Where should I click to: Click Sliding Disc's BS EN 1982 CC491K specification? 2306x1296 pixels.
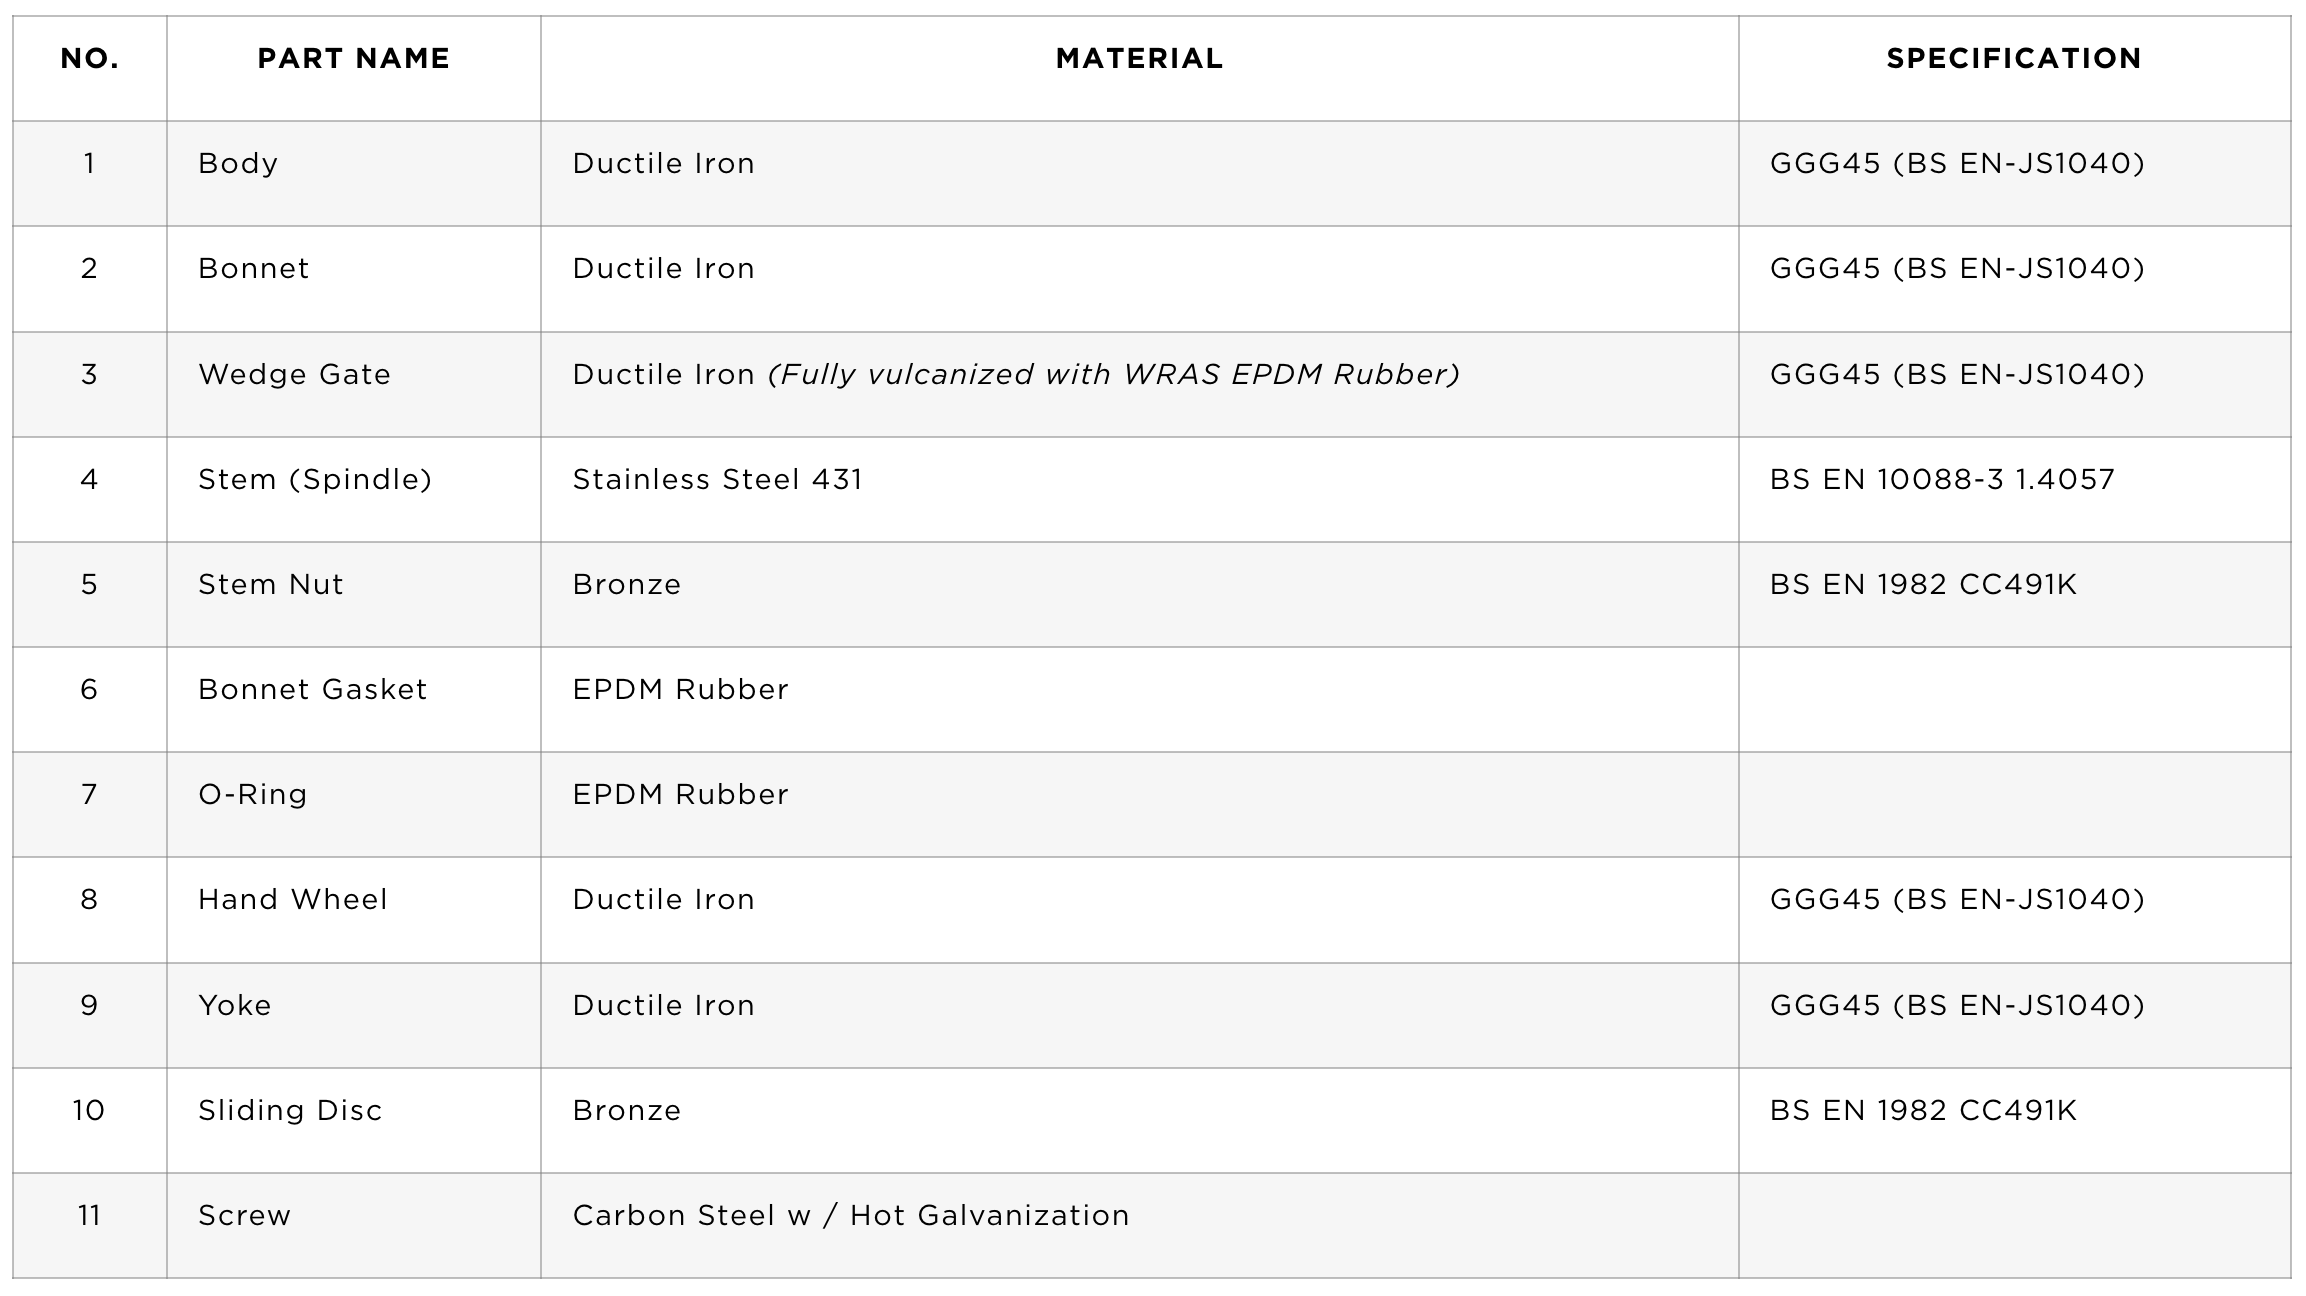coord(1923,1111)
